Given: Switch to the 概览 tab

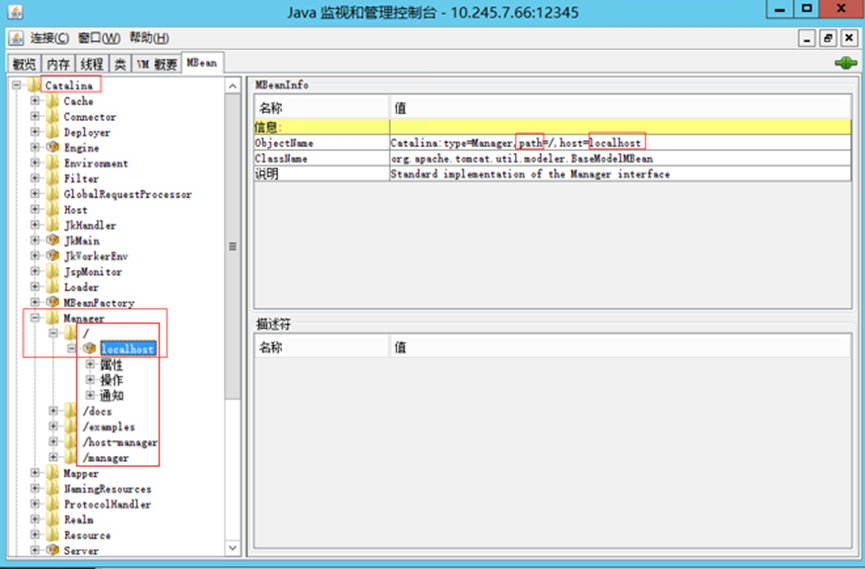Looking at the screenshot, I should (x=24, y=64).
